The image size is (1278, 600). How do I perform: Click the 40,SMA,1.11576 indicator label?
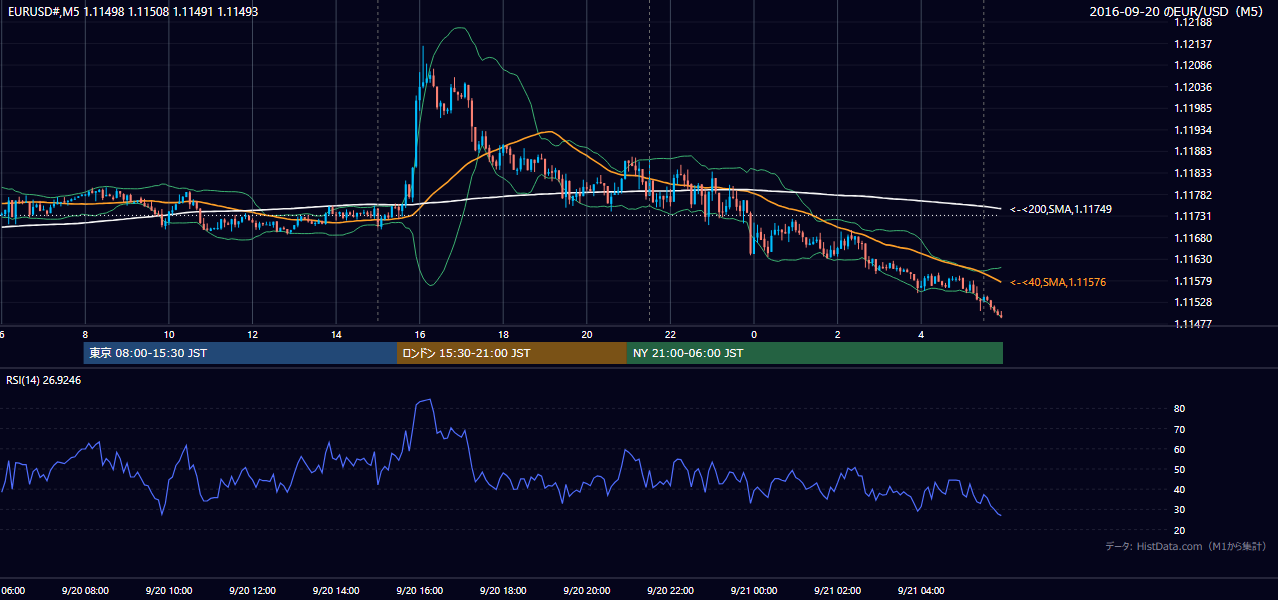pyautogui.click(x=1058, y=283)
